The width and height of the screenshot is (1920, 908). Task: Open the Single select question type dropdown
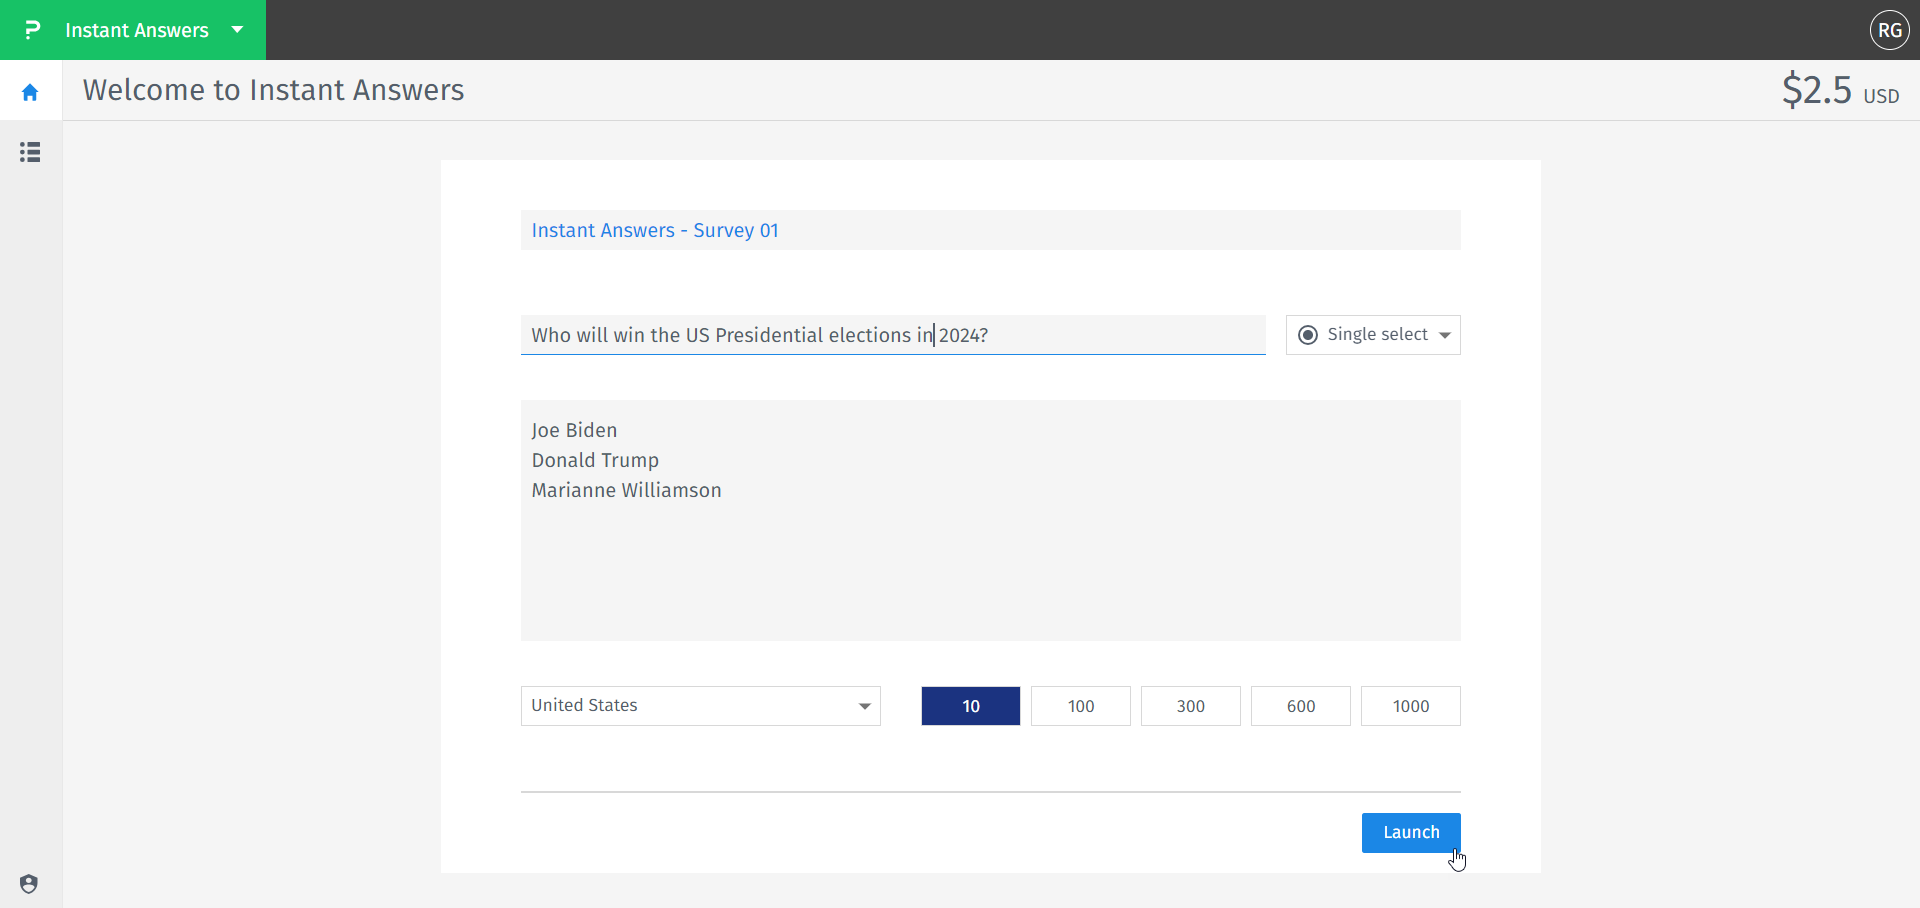[x=1373, y=334]
